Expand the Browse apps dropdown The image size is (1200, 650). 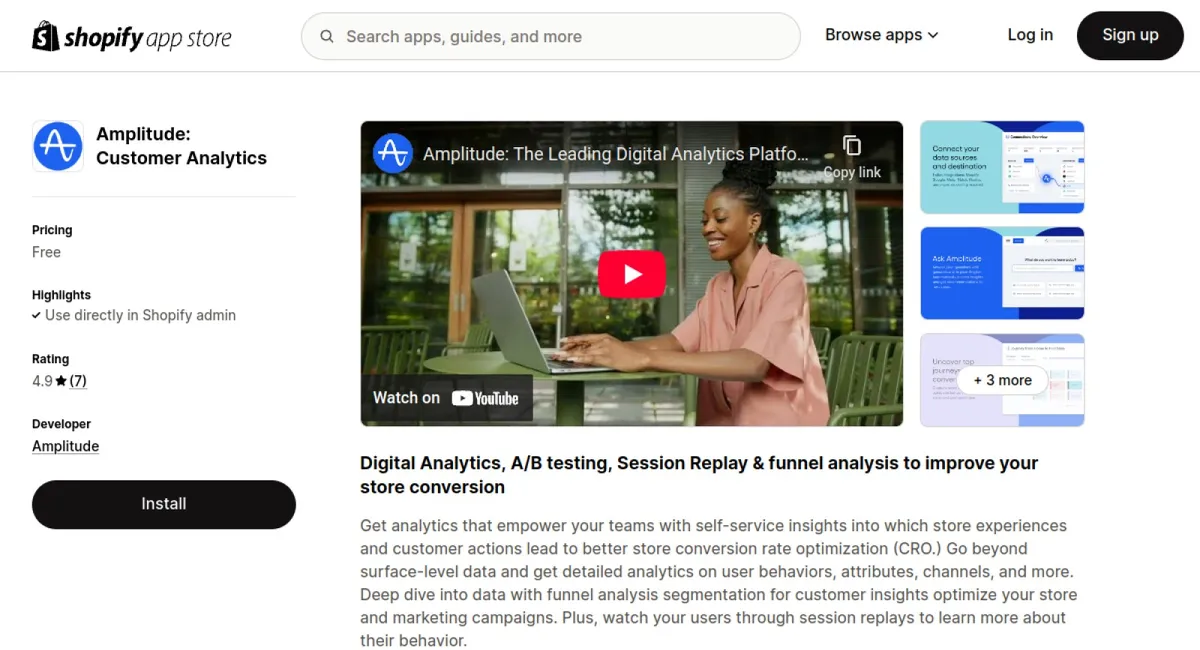coord(882,35)
